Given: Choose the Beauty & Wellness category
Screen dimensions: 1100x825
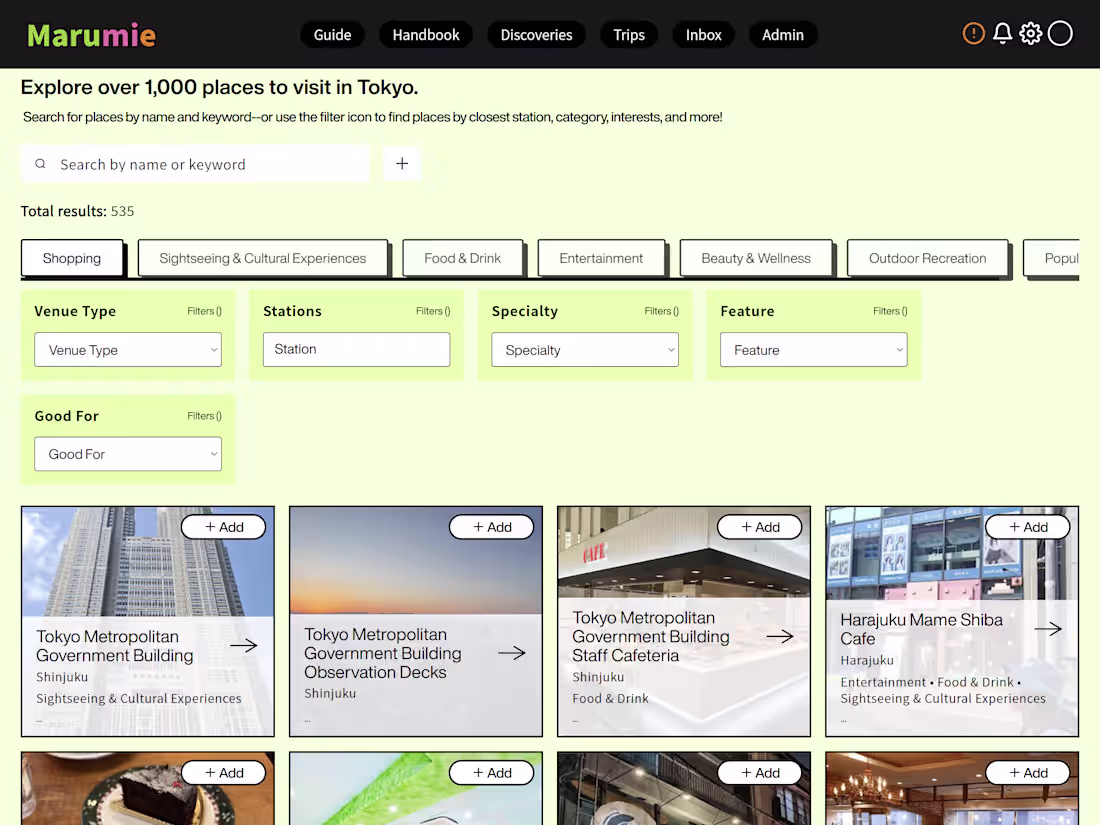Looking at the screenshot, I should 756,258.
